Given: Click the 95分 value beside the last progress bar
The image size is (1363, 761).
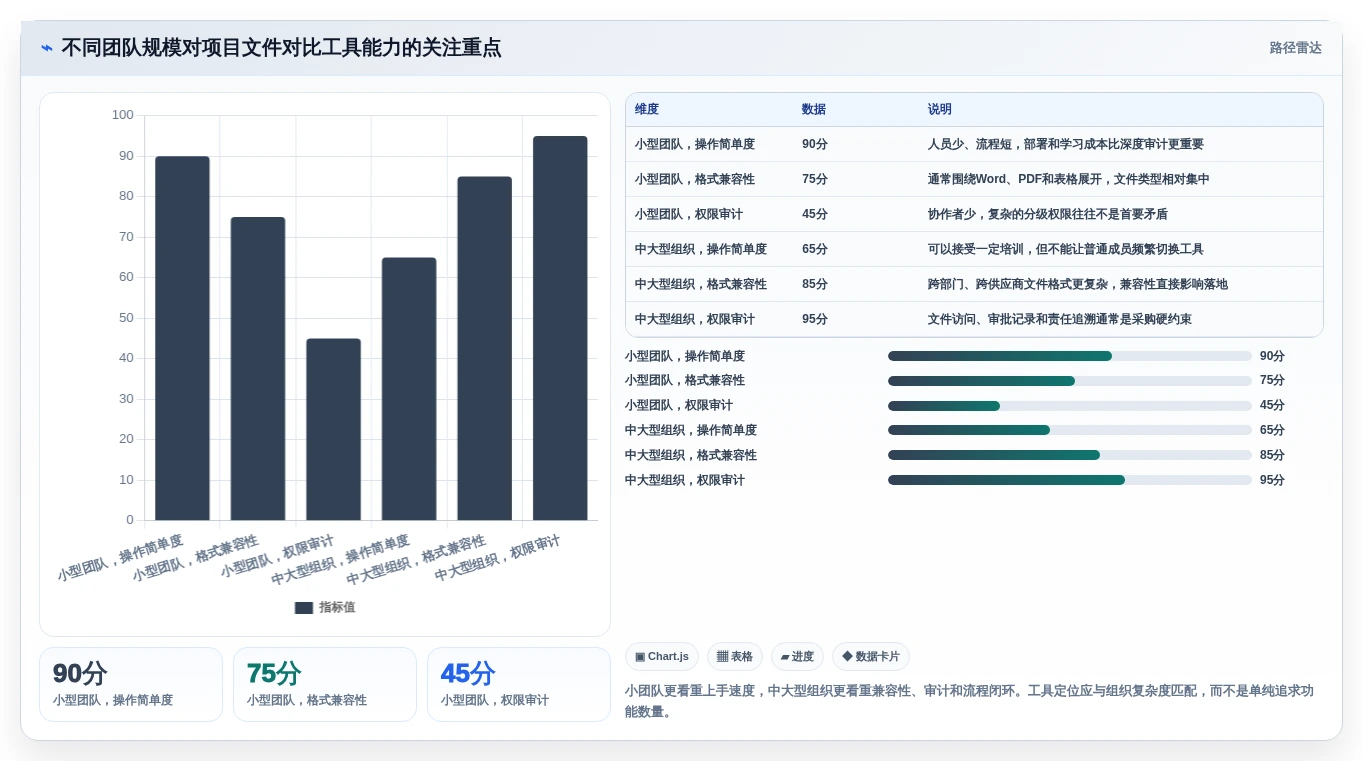Looking at the screenshot, I should click(x=1272, y=480).
